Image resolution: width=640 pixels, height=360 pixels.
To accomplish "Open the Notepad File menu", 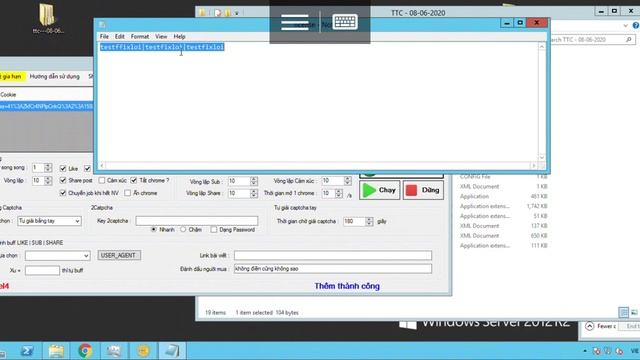I will pos(104,36).
